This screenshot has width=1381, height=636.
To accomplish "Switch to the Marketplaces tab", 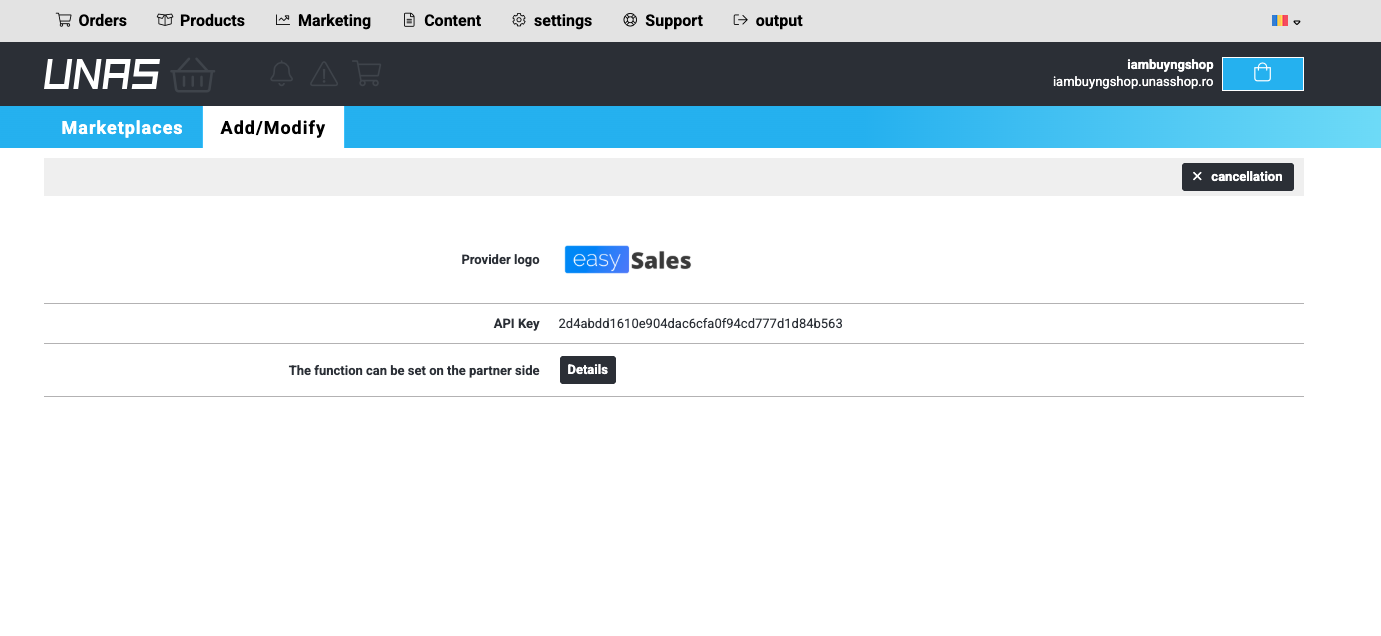I will click(x=122, y=128).
